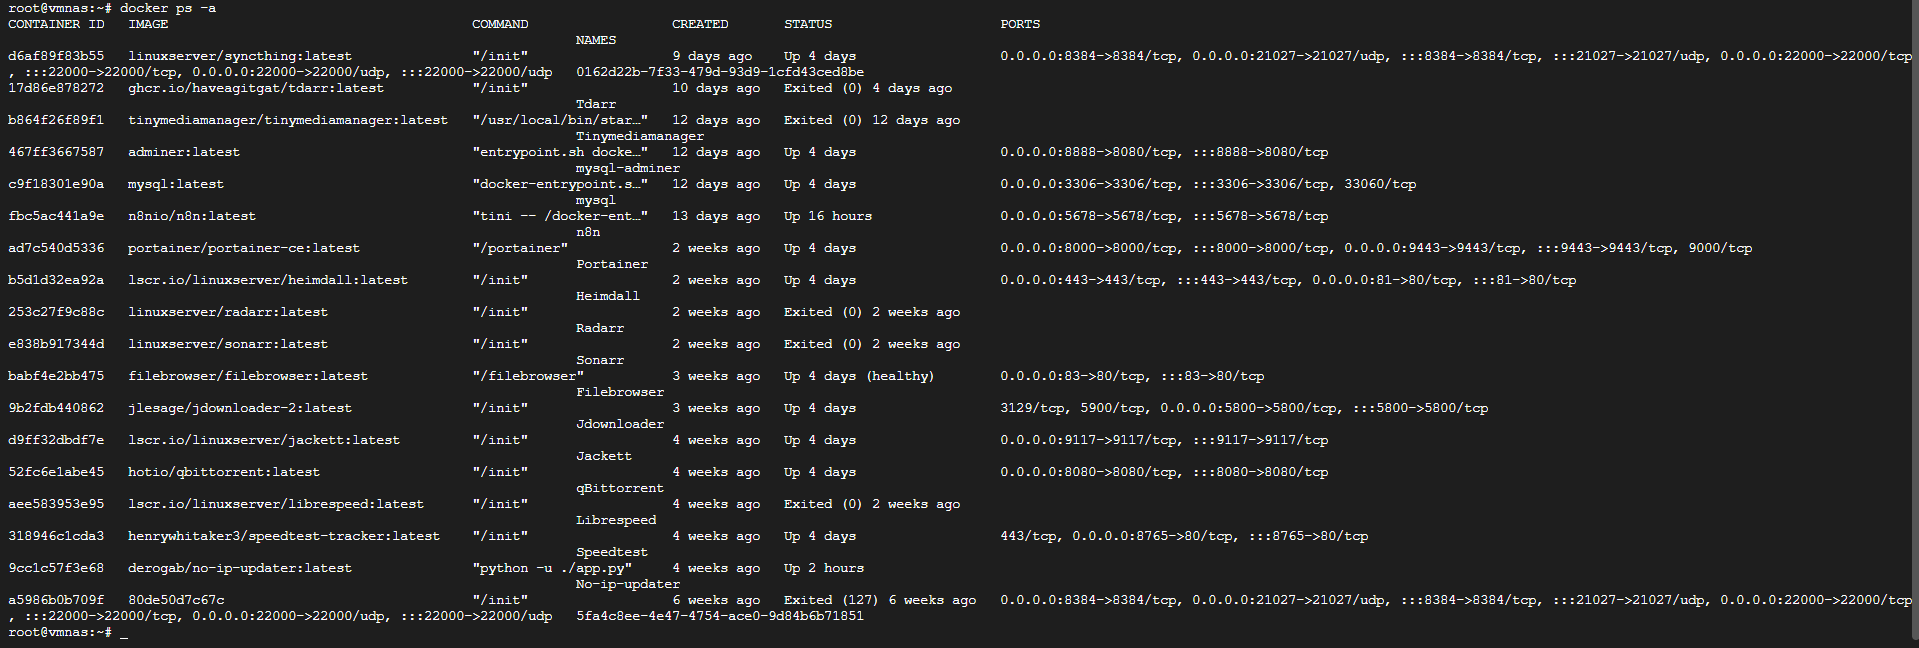Click the container ID c9f18301e90a
The width and height of the screenshot is (1919, 648).
click(x=56, y=184)
